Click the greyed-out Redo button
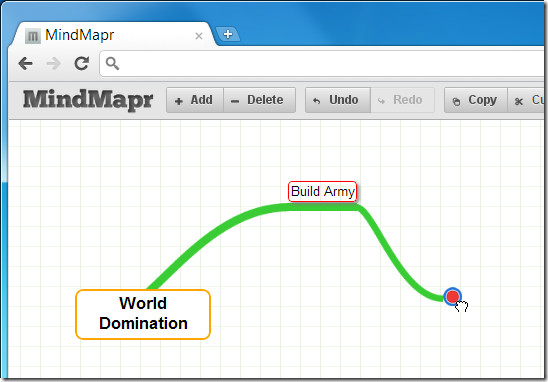Image resolution: width=548 pixels, height=382 pixels. pos(402,100)
